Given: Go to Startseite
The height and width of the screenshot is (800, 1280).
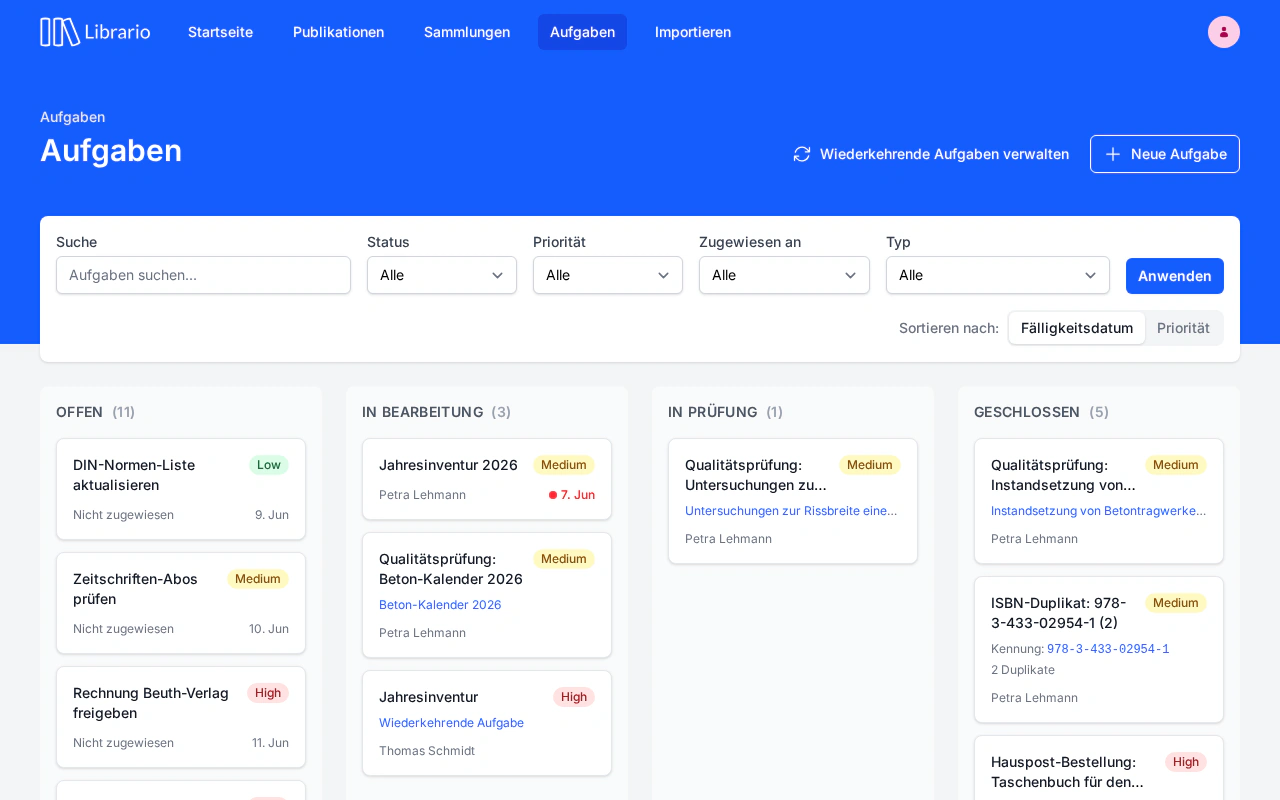Looking at the screenshot, I should [x=220, y=32].
